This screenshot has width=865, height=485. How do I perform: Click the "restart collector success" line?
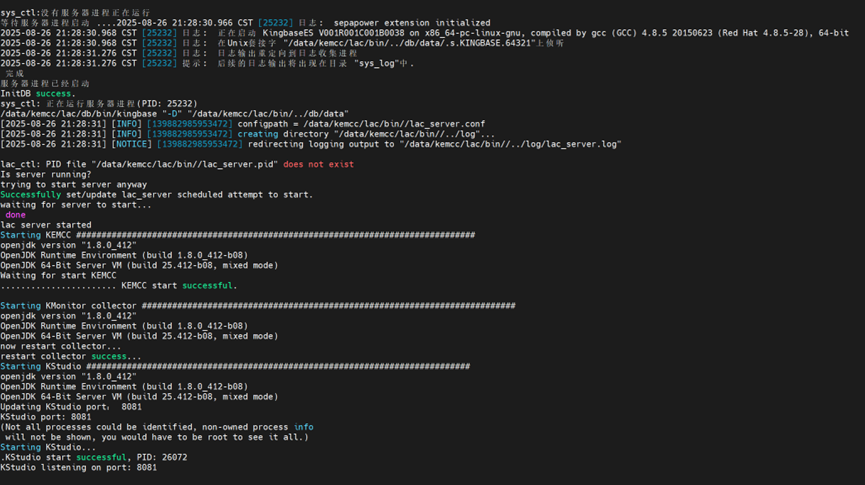70,356
